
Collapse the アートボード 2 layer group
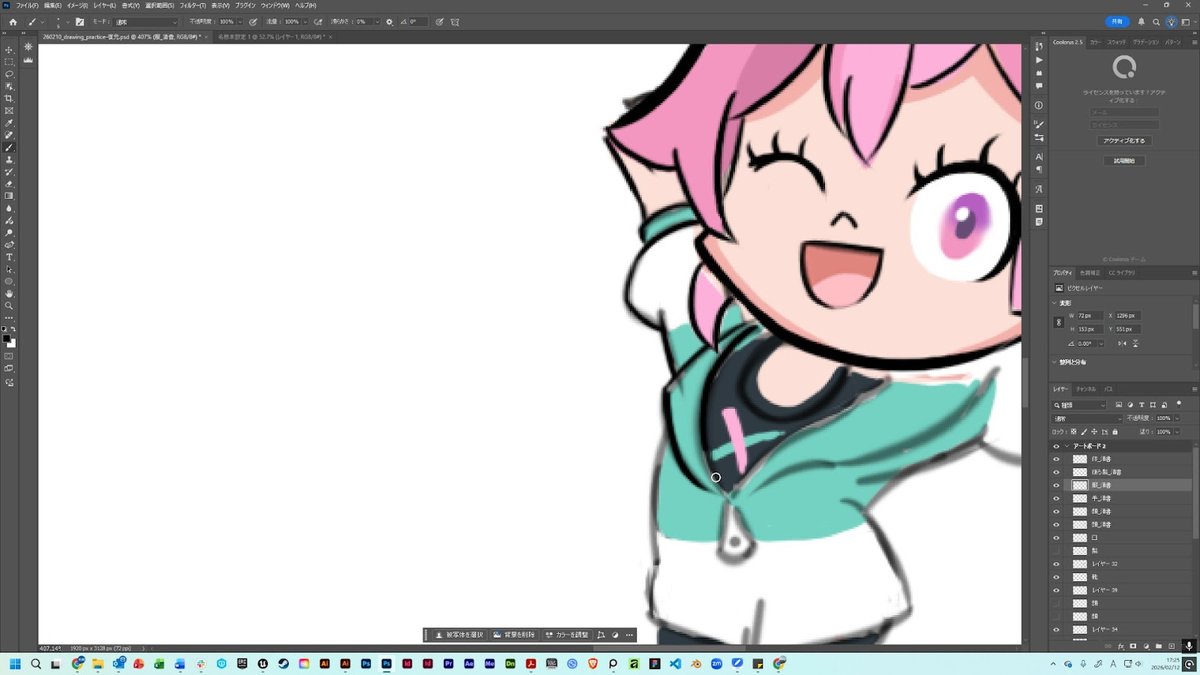pyautogui.click(x=1067, y=446)
